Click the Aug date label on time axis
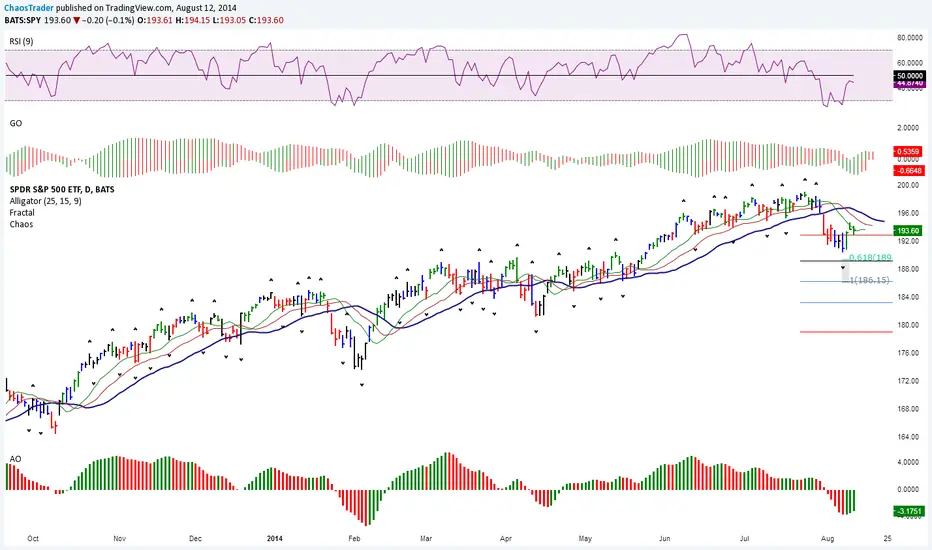 pos(827,539)
